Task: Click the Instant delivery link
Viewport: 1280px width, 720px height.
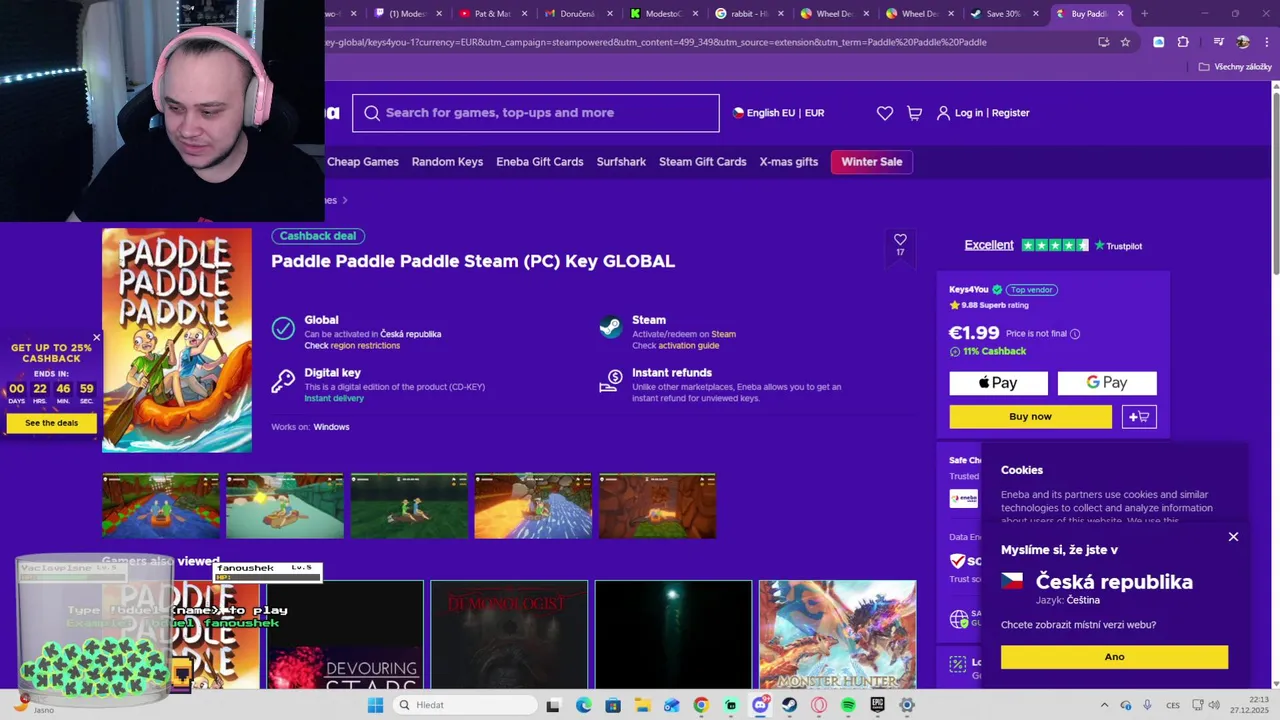Action: (334, 398)
